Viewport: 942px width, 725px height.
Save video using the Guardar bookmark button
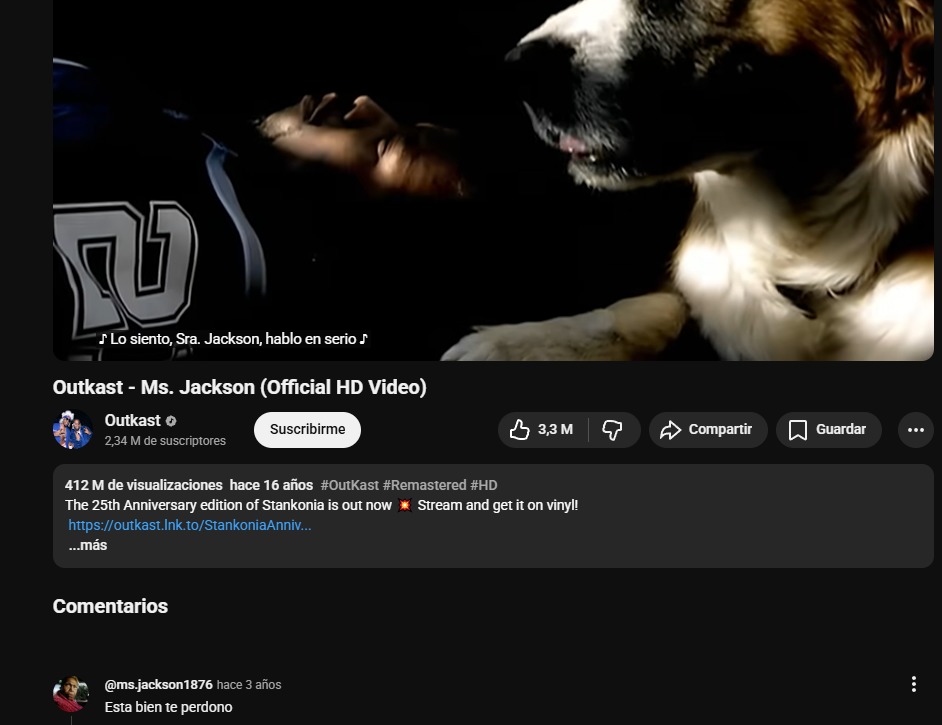(x=827, y=430)
